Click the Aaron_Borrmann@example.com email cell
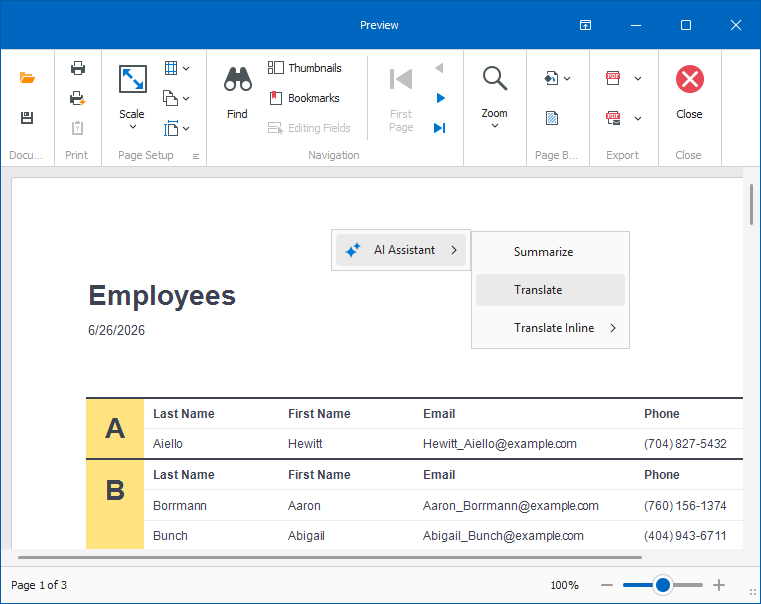The width and height of the screenshot is (761, 604). (511, 506)
